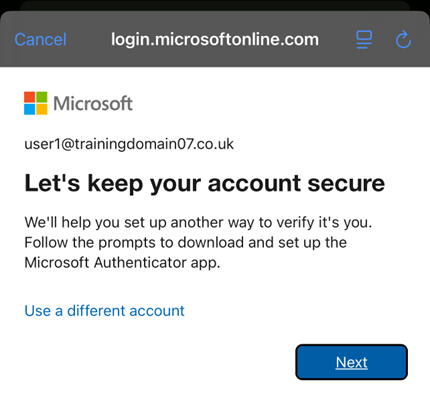This screenshot has height=399, width=430.
Task: Click the Microsoft four-square logo
Action: [x=36, y=103]
